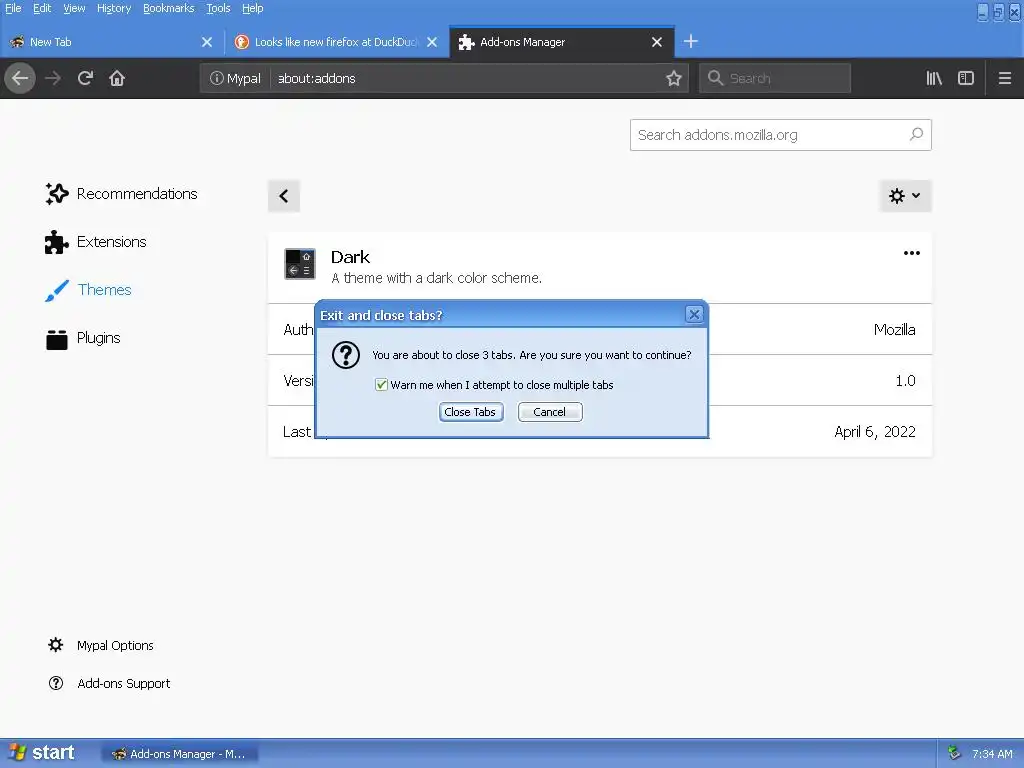1024x768 pixels.
Task: Open Plugins category
Action: (83, 338)
